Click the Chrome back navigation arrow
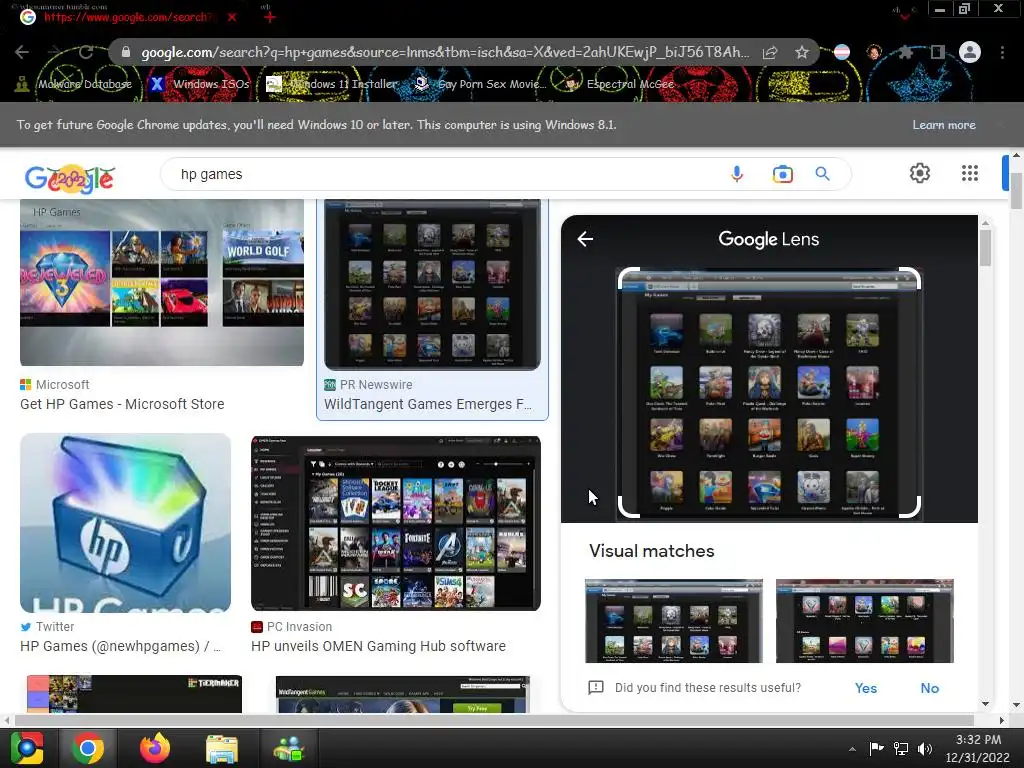Viewport: 1024px width, 768px height. (x=22, y=52)
